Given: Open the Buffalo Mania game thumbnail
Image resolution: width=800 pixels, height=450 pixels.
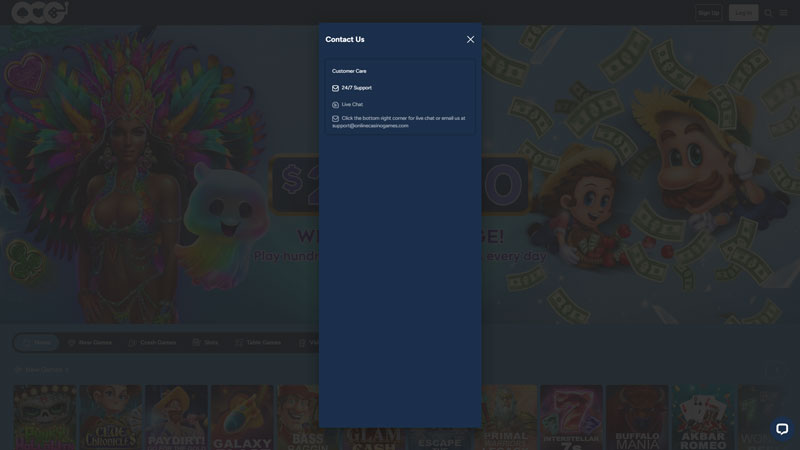Looking at the screenshot, I should [637, 417].
